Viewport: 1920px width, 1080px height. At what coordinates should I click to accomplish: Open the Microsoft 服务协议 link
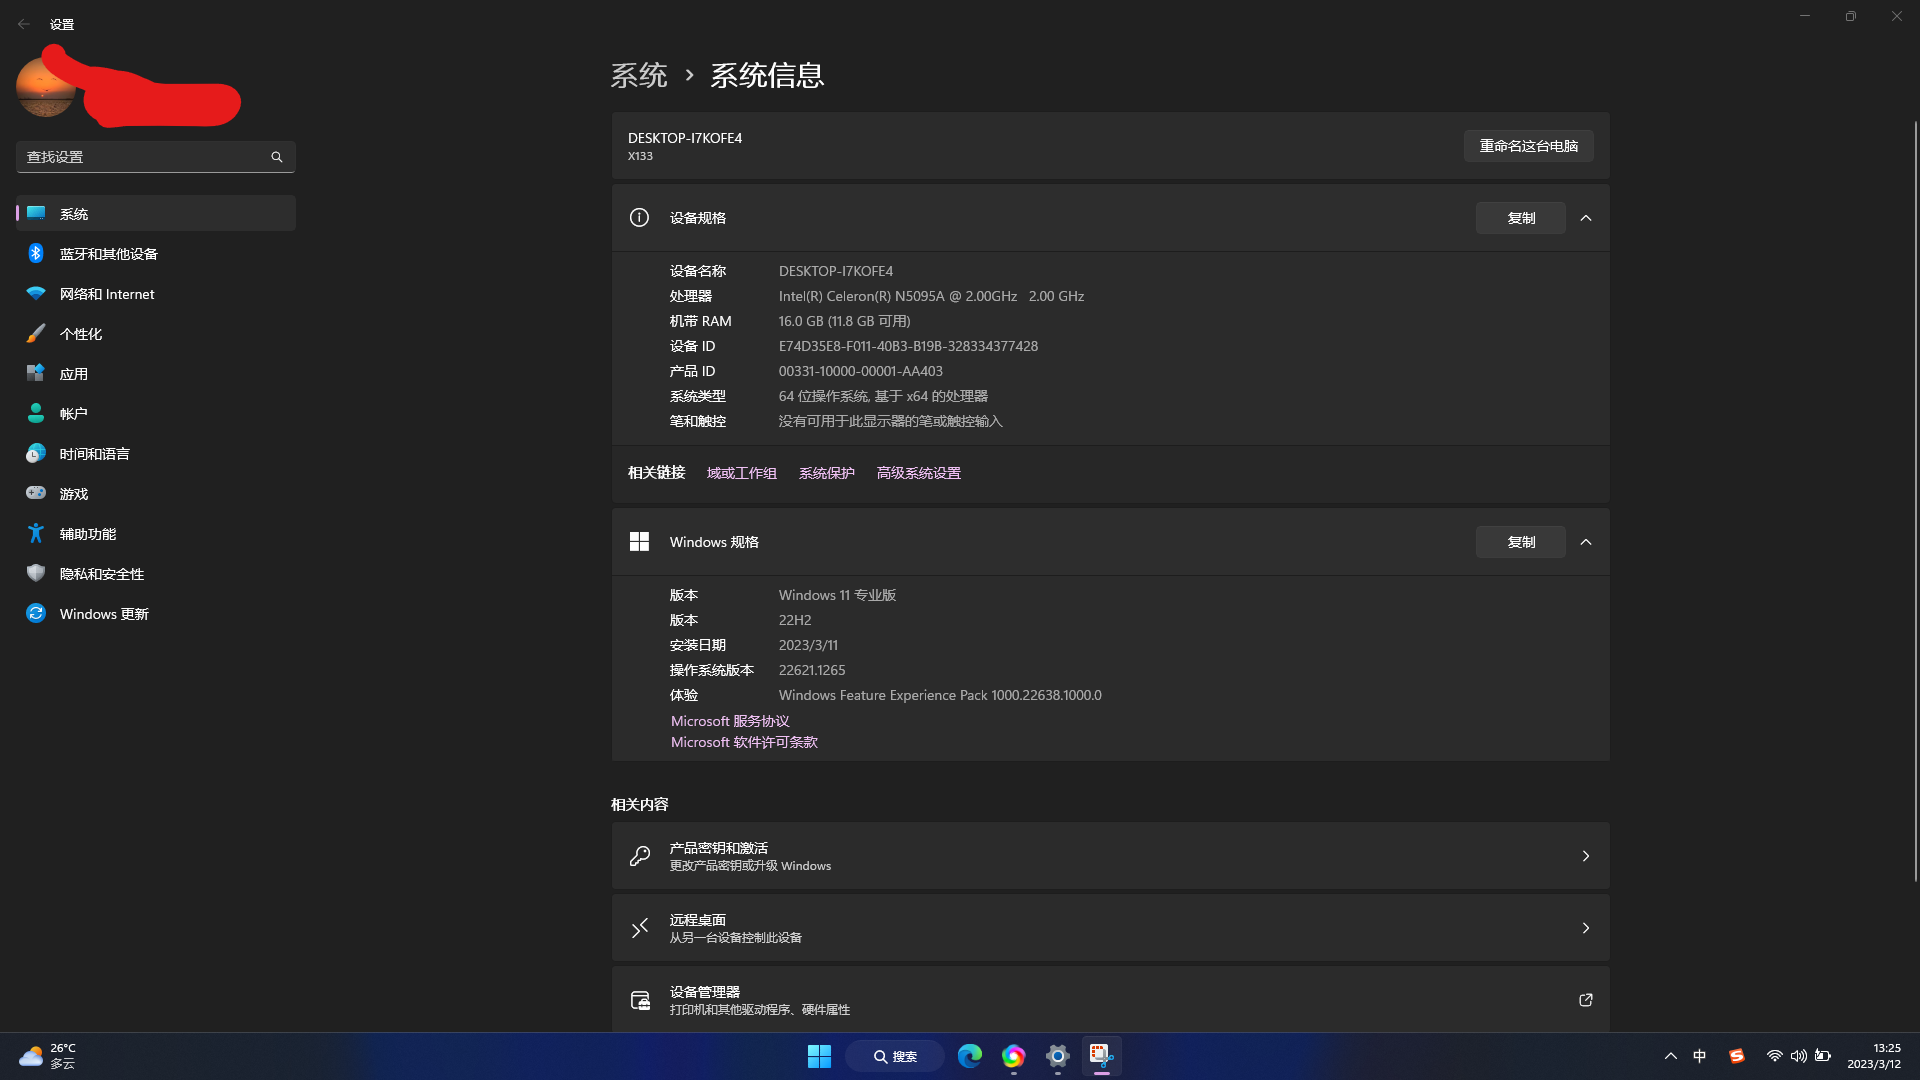coord(730,721)
